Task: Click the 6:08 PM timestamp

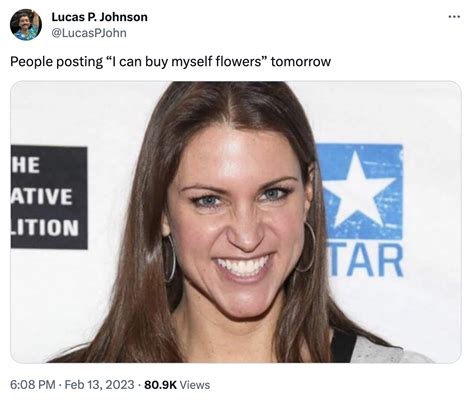Action: [33, 385]
